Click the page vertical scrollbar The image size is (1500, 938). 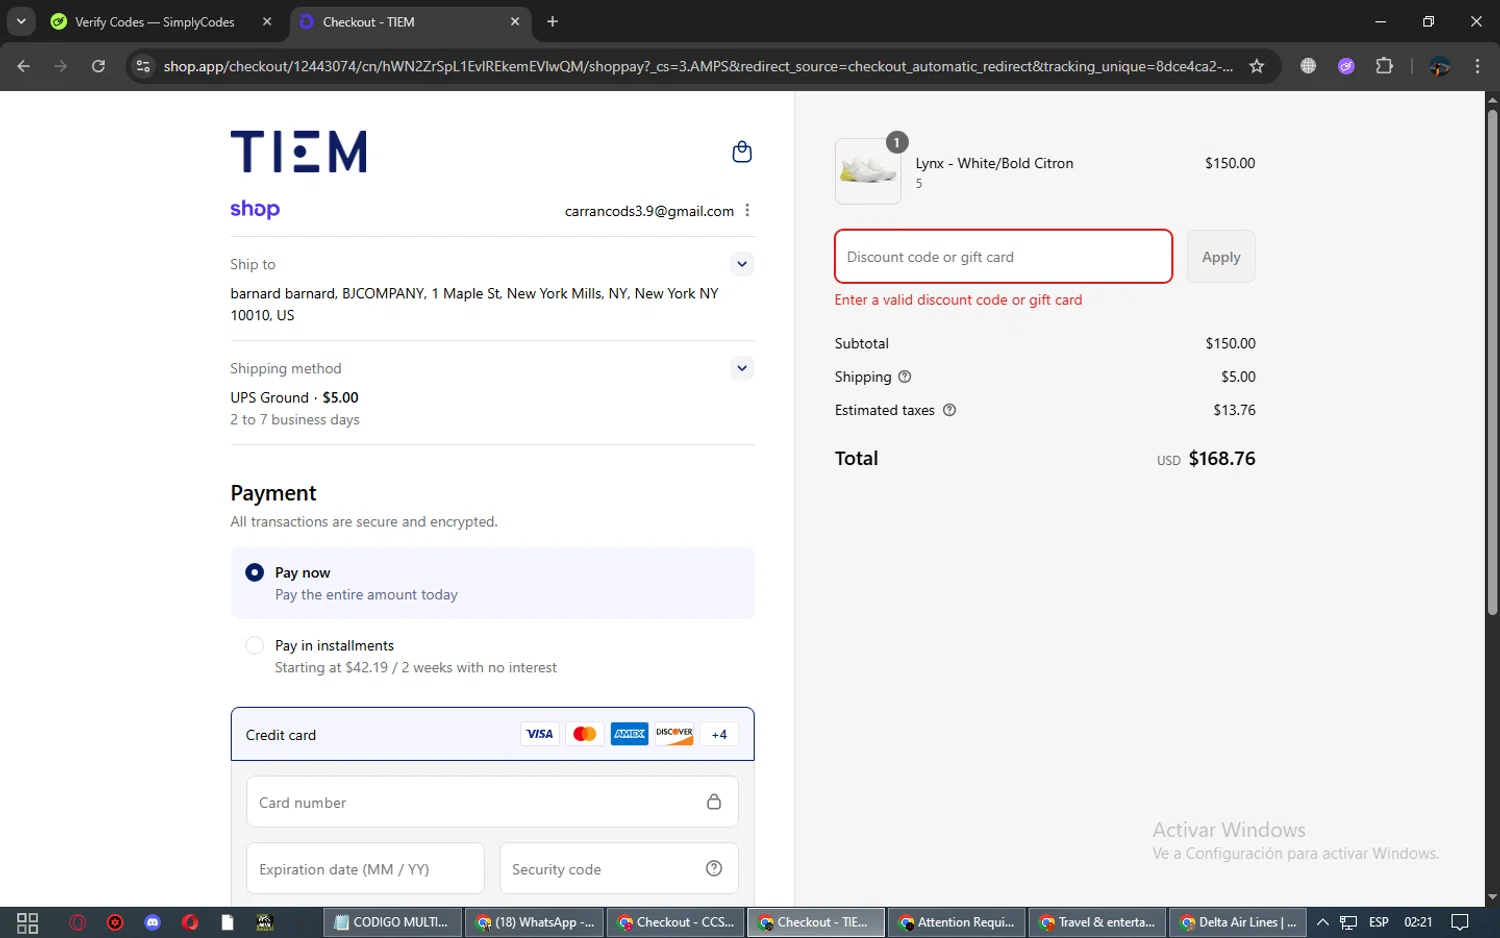pos(1492,360)
